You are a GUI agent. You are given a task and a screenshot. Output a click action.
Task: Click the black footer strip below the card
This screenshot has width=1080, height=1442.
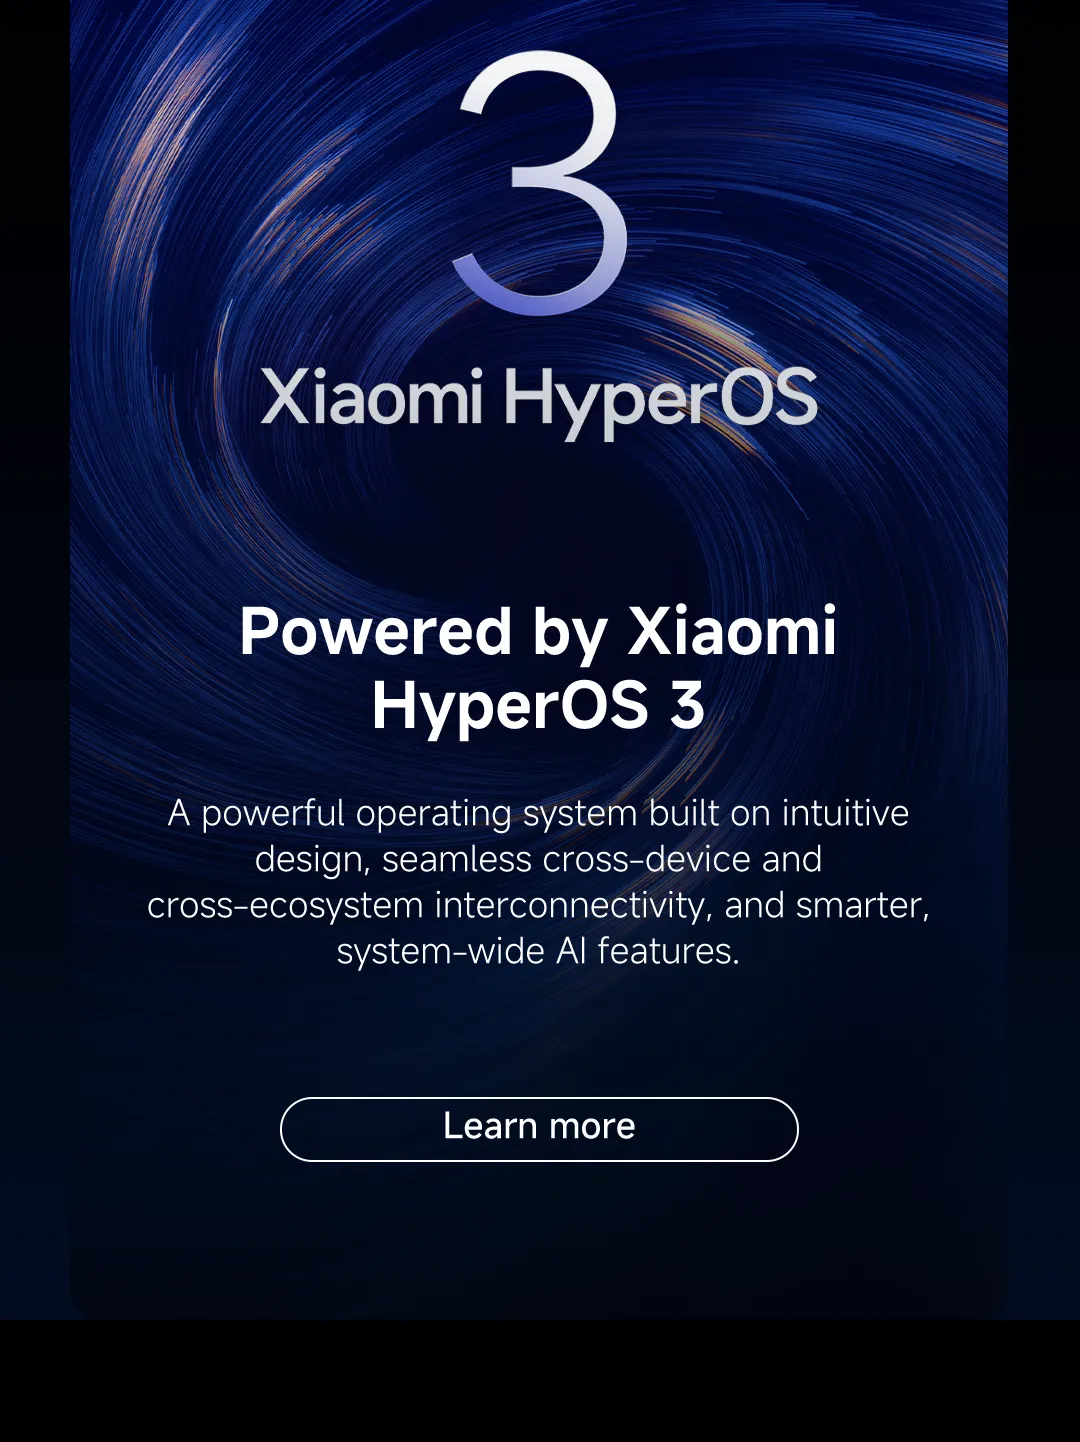[x=540, y=1381]
